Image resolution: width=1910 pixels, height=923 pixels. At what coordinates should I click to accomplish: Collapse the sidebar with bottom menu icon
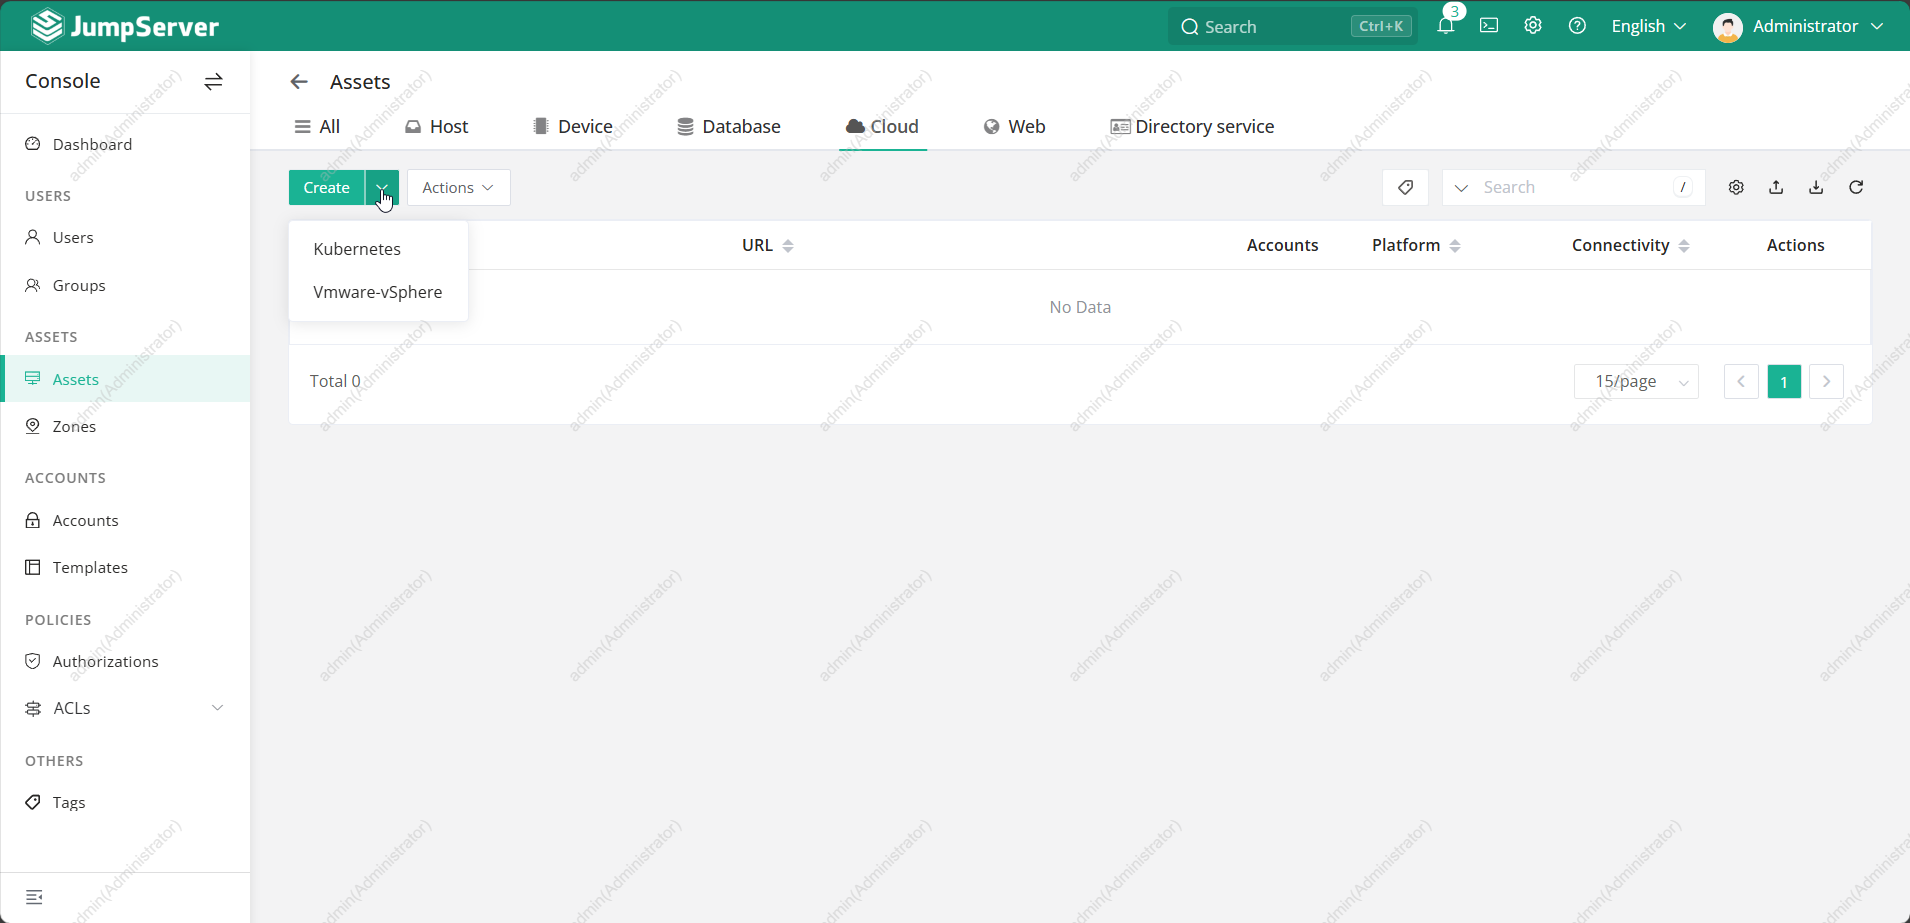[x=34, y=897]
